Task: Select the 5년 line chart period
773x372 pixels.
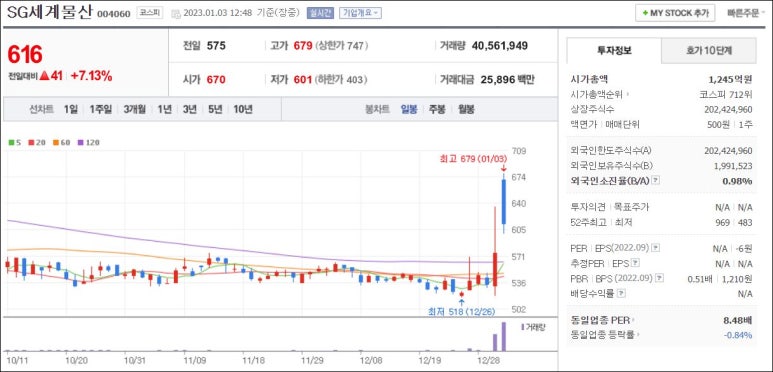Action: (215, 109)
